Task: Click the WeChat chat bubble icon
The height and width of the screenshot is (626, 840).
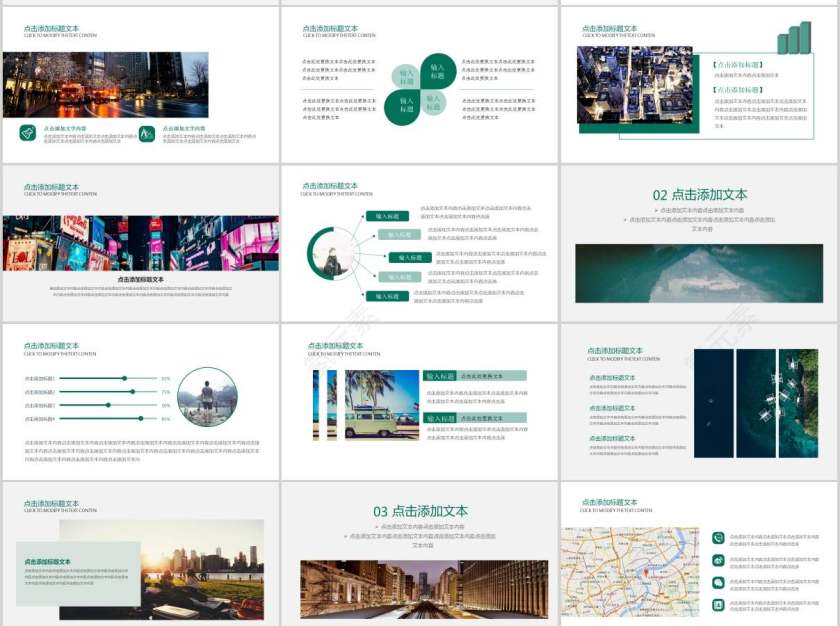Action: [718, 583]
